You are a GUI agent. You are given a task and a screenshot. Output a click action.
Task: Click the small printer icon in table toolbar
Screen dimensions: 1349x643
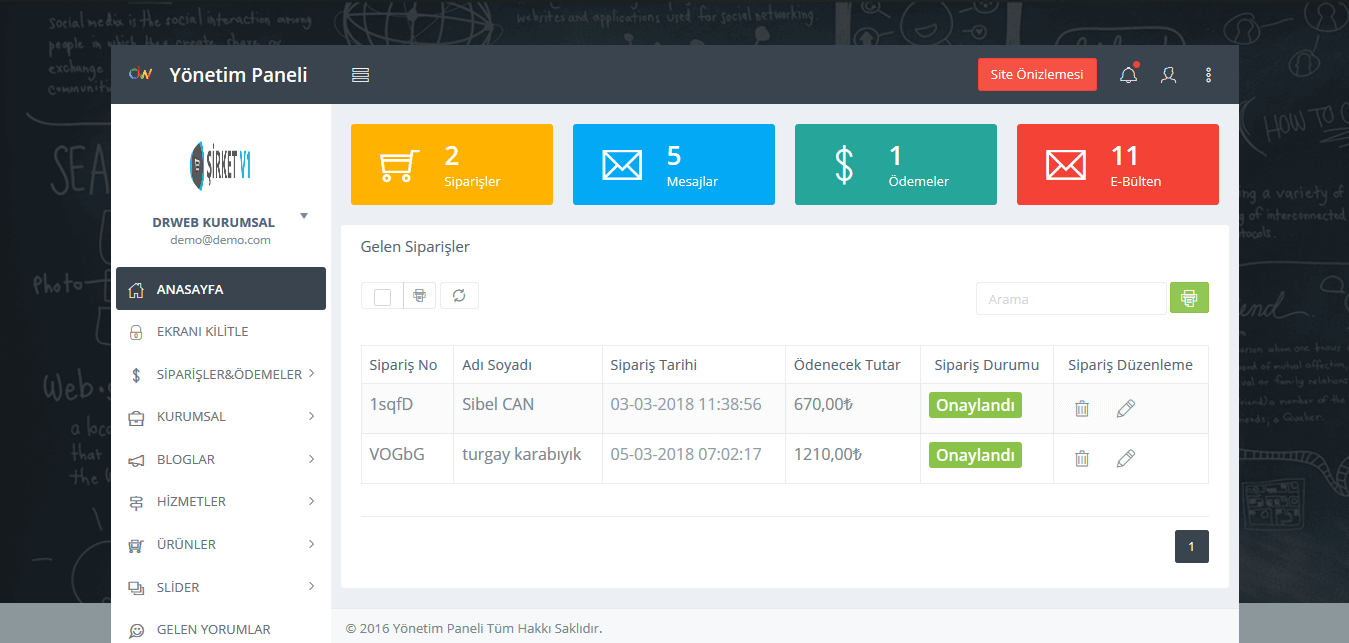tap(420, 296)
